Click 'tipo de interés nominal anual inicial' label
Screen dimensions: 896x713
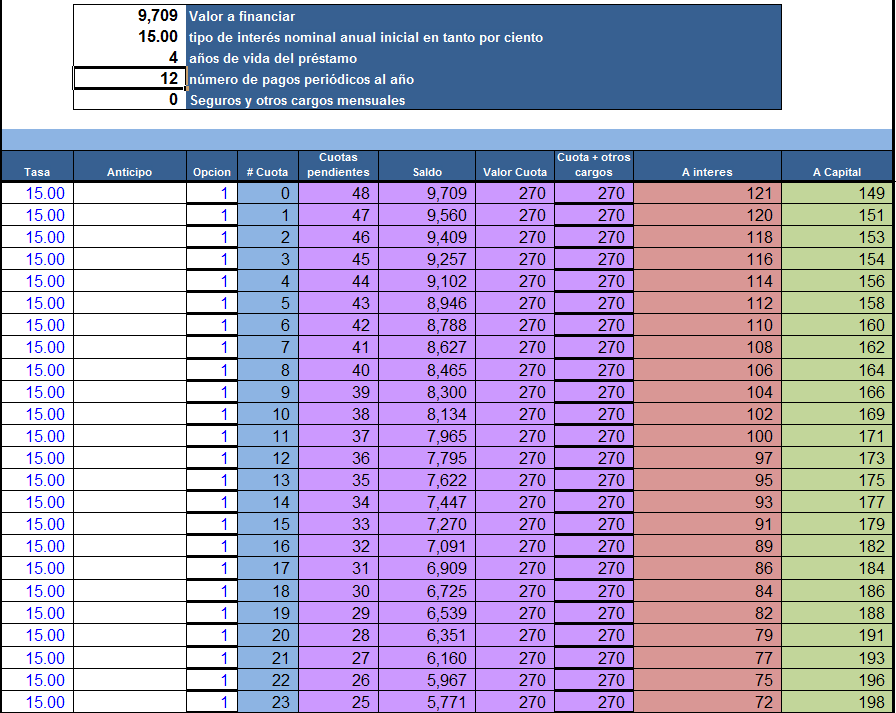pyautogui.click(x=366, y=38)
